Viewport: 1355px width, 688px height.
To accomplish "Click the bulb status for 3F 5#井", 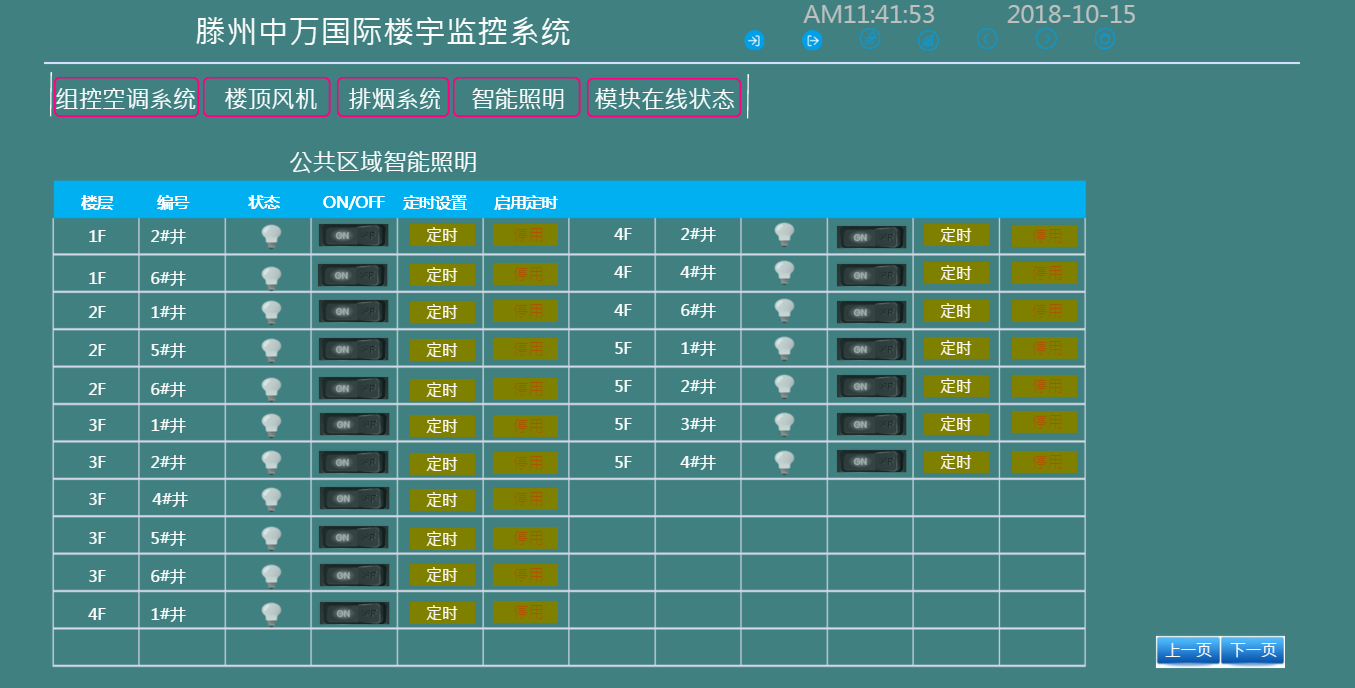I will [x=271, y=538].
